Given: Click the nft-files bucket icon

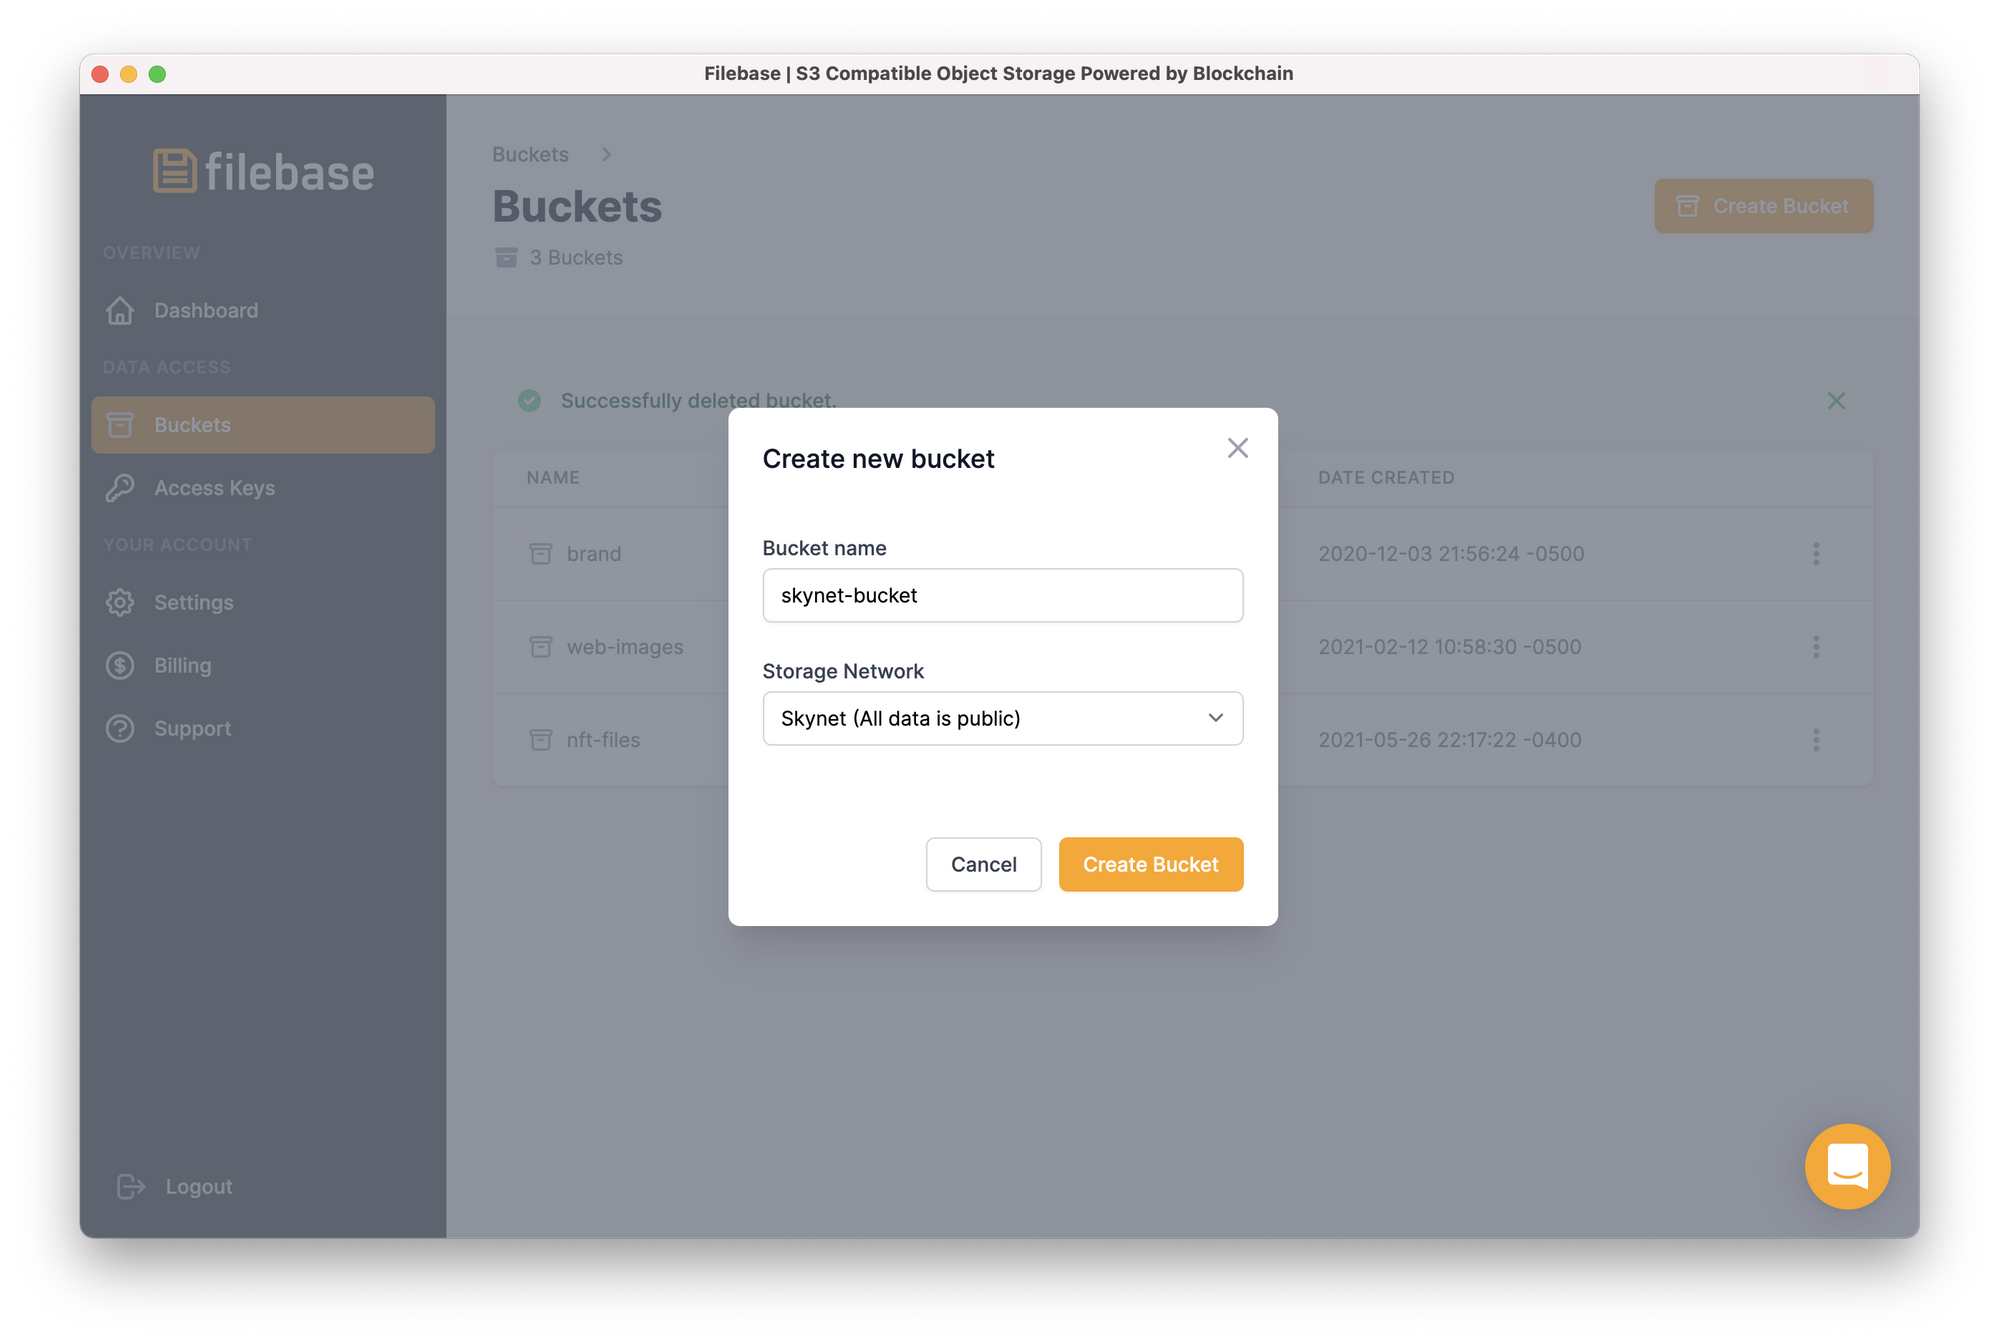Looking at the screenshot, I should pyautogui.click(x=541, y=740).
